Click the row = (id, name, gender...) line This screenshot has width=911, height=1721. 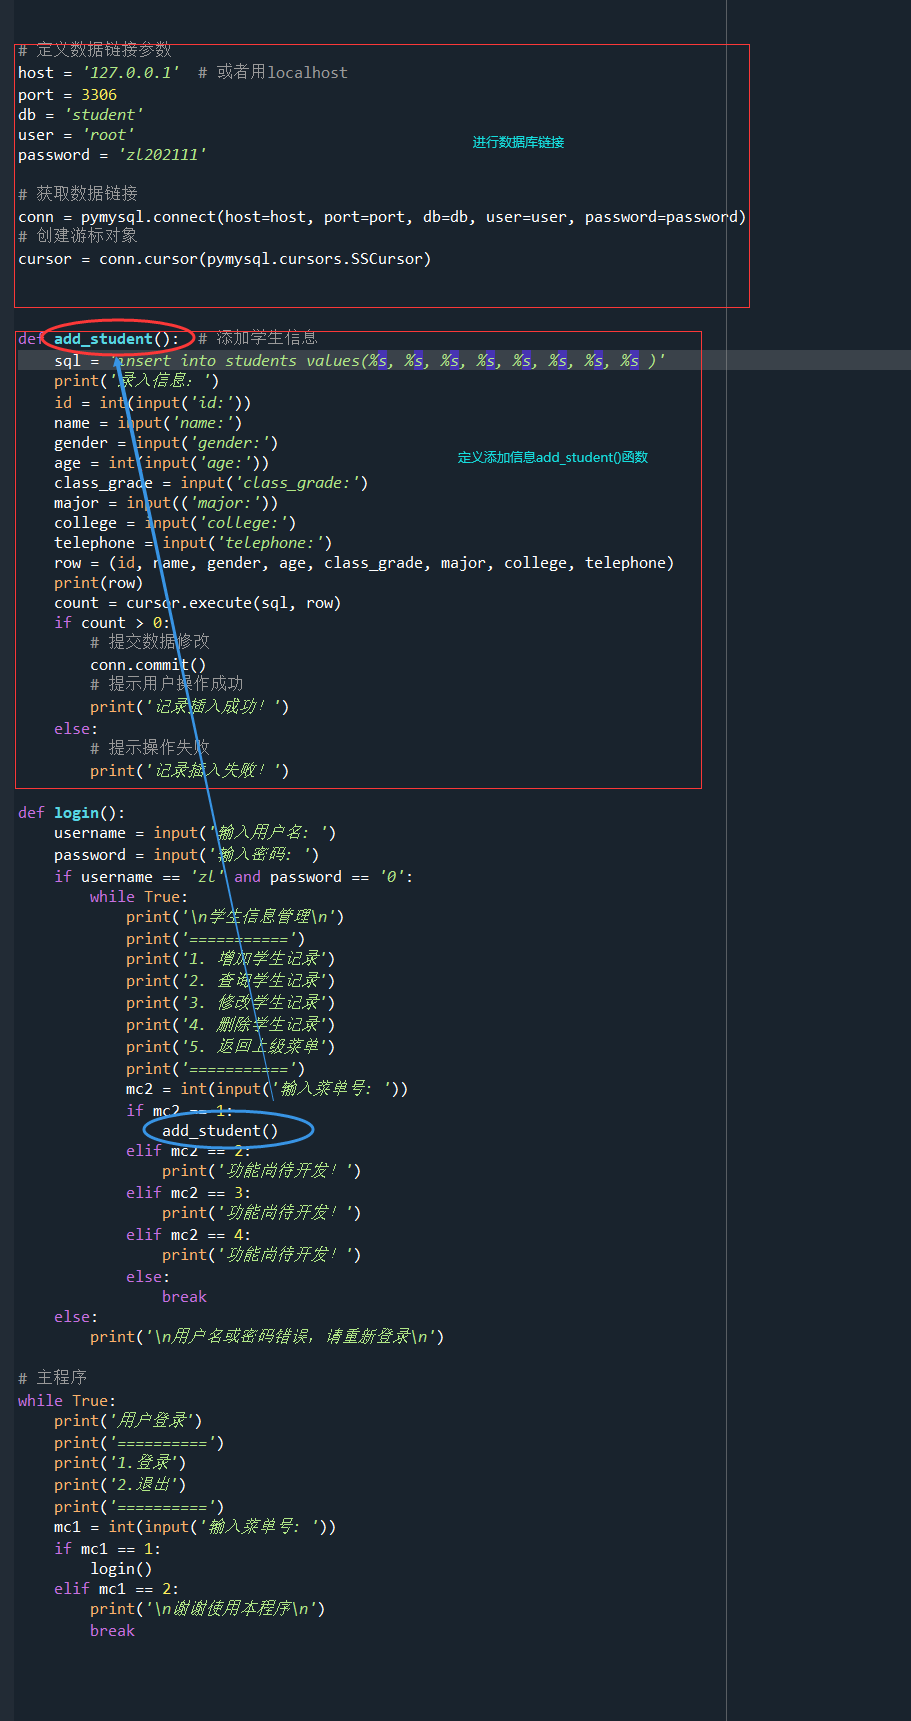(364, 563)
